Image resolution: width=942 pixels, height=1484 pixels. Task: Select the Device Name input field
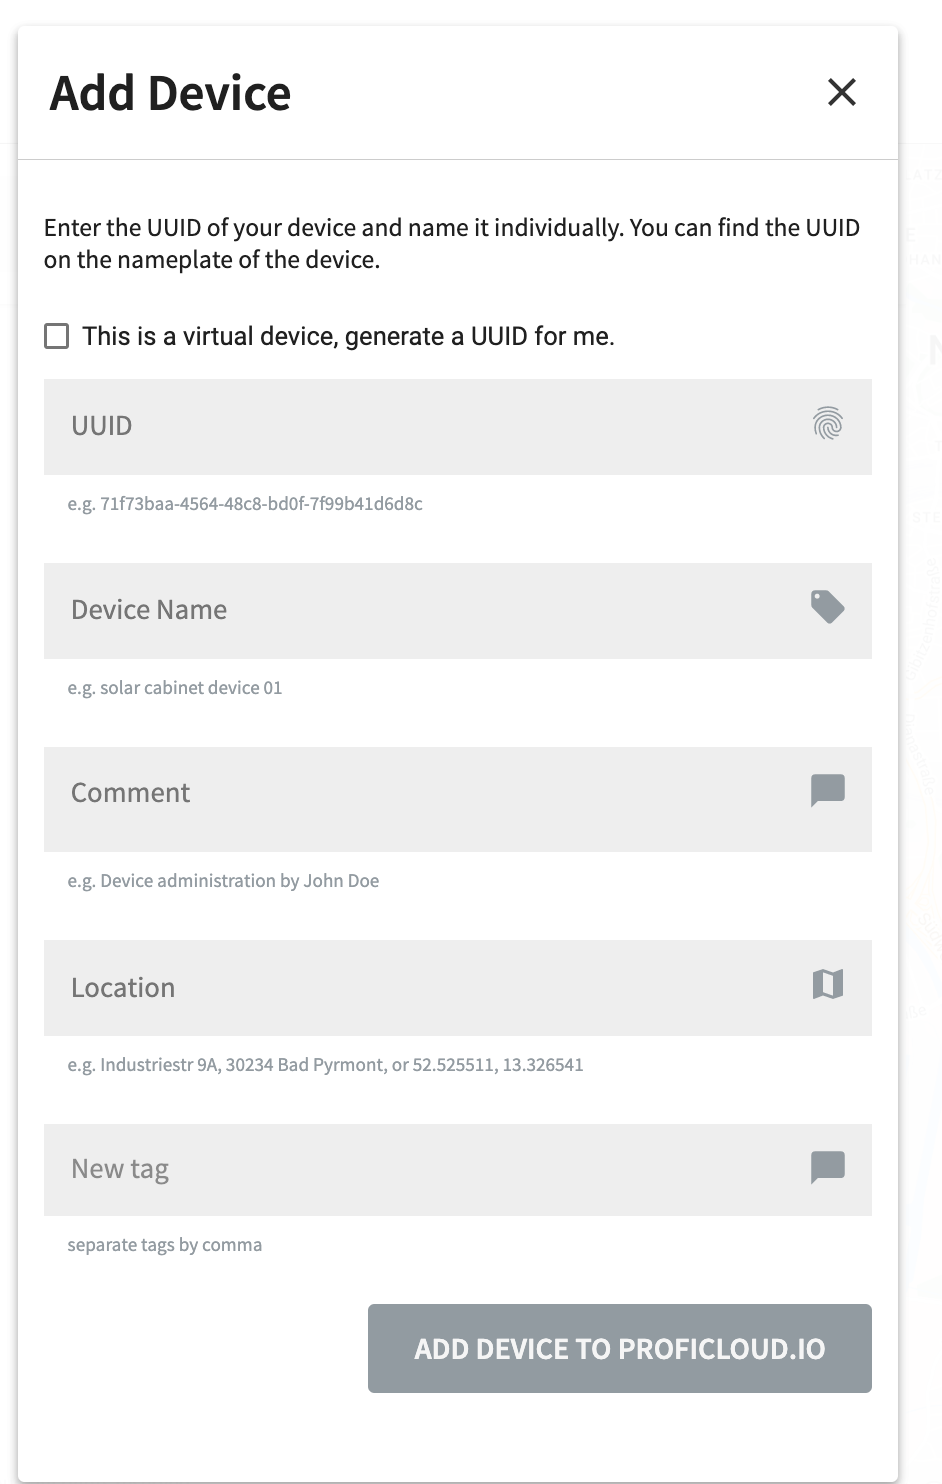[458, 611]
